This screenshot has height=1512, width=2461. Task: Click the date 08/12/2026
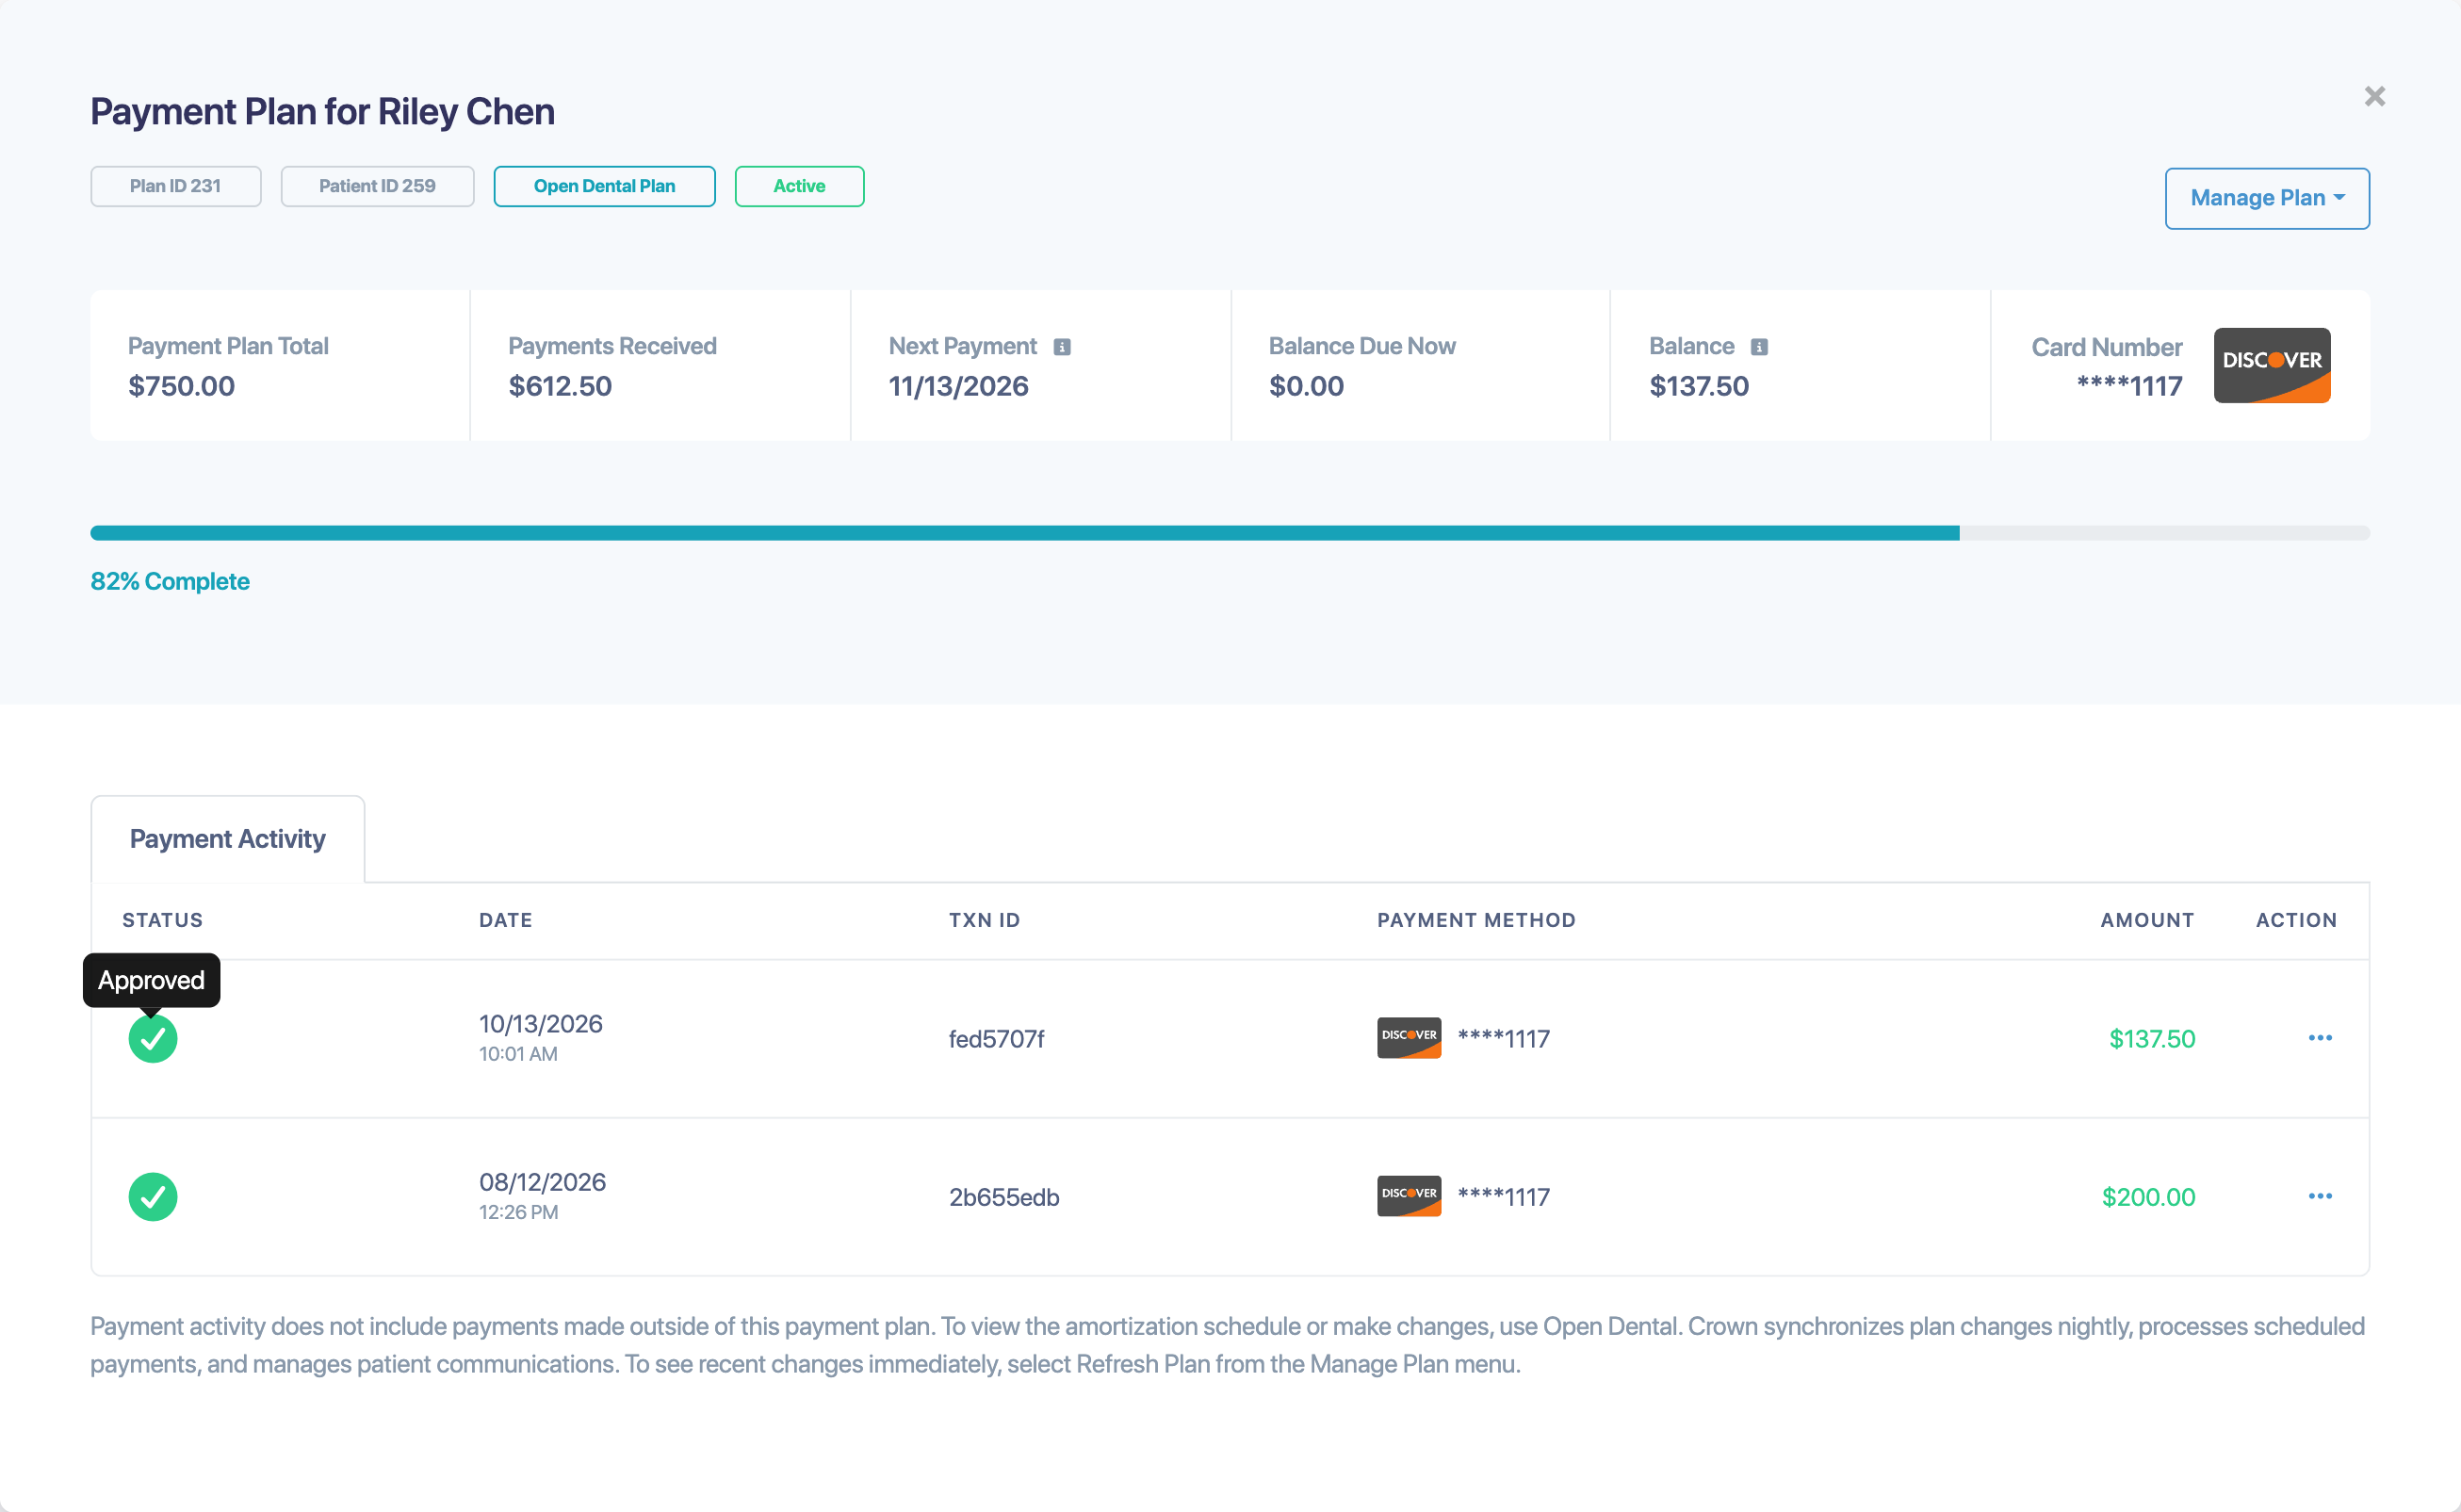[543, 1182]
